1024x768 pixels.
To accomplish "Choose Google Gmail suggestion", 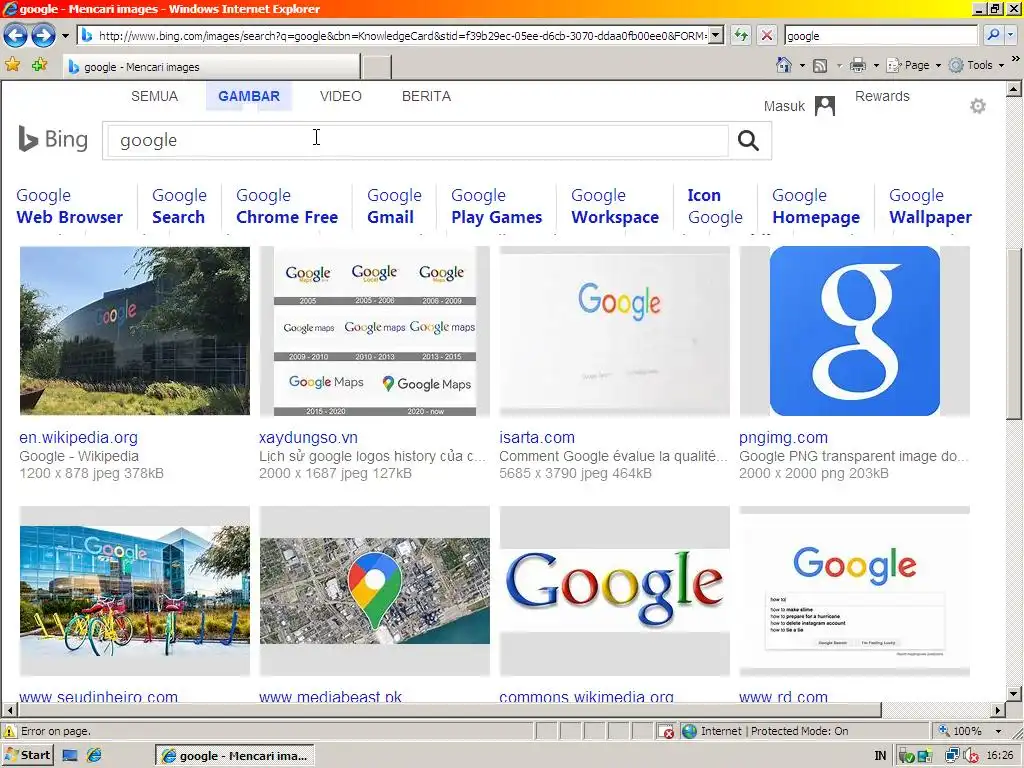I will (394, 206).
